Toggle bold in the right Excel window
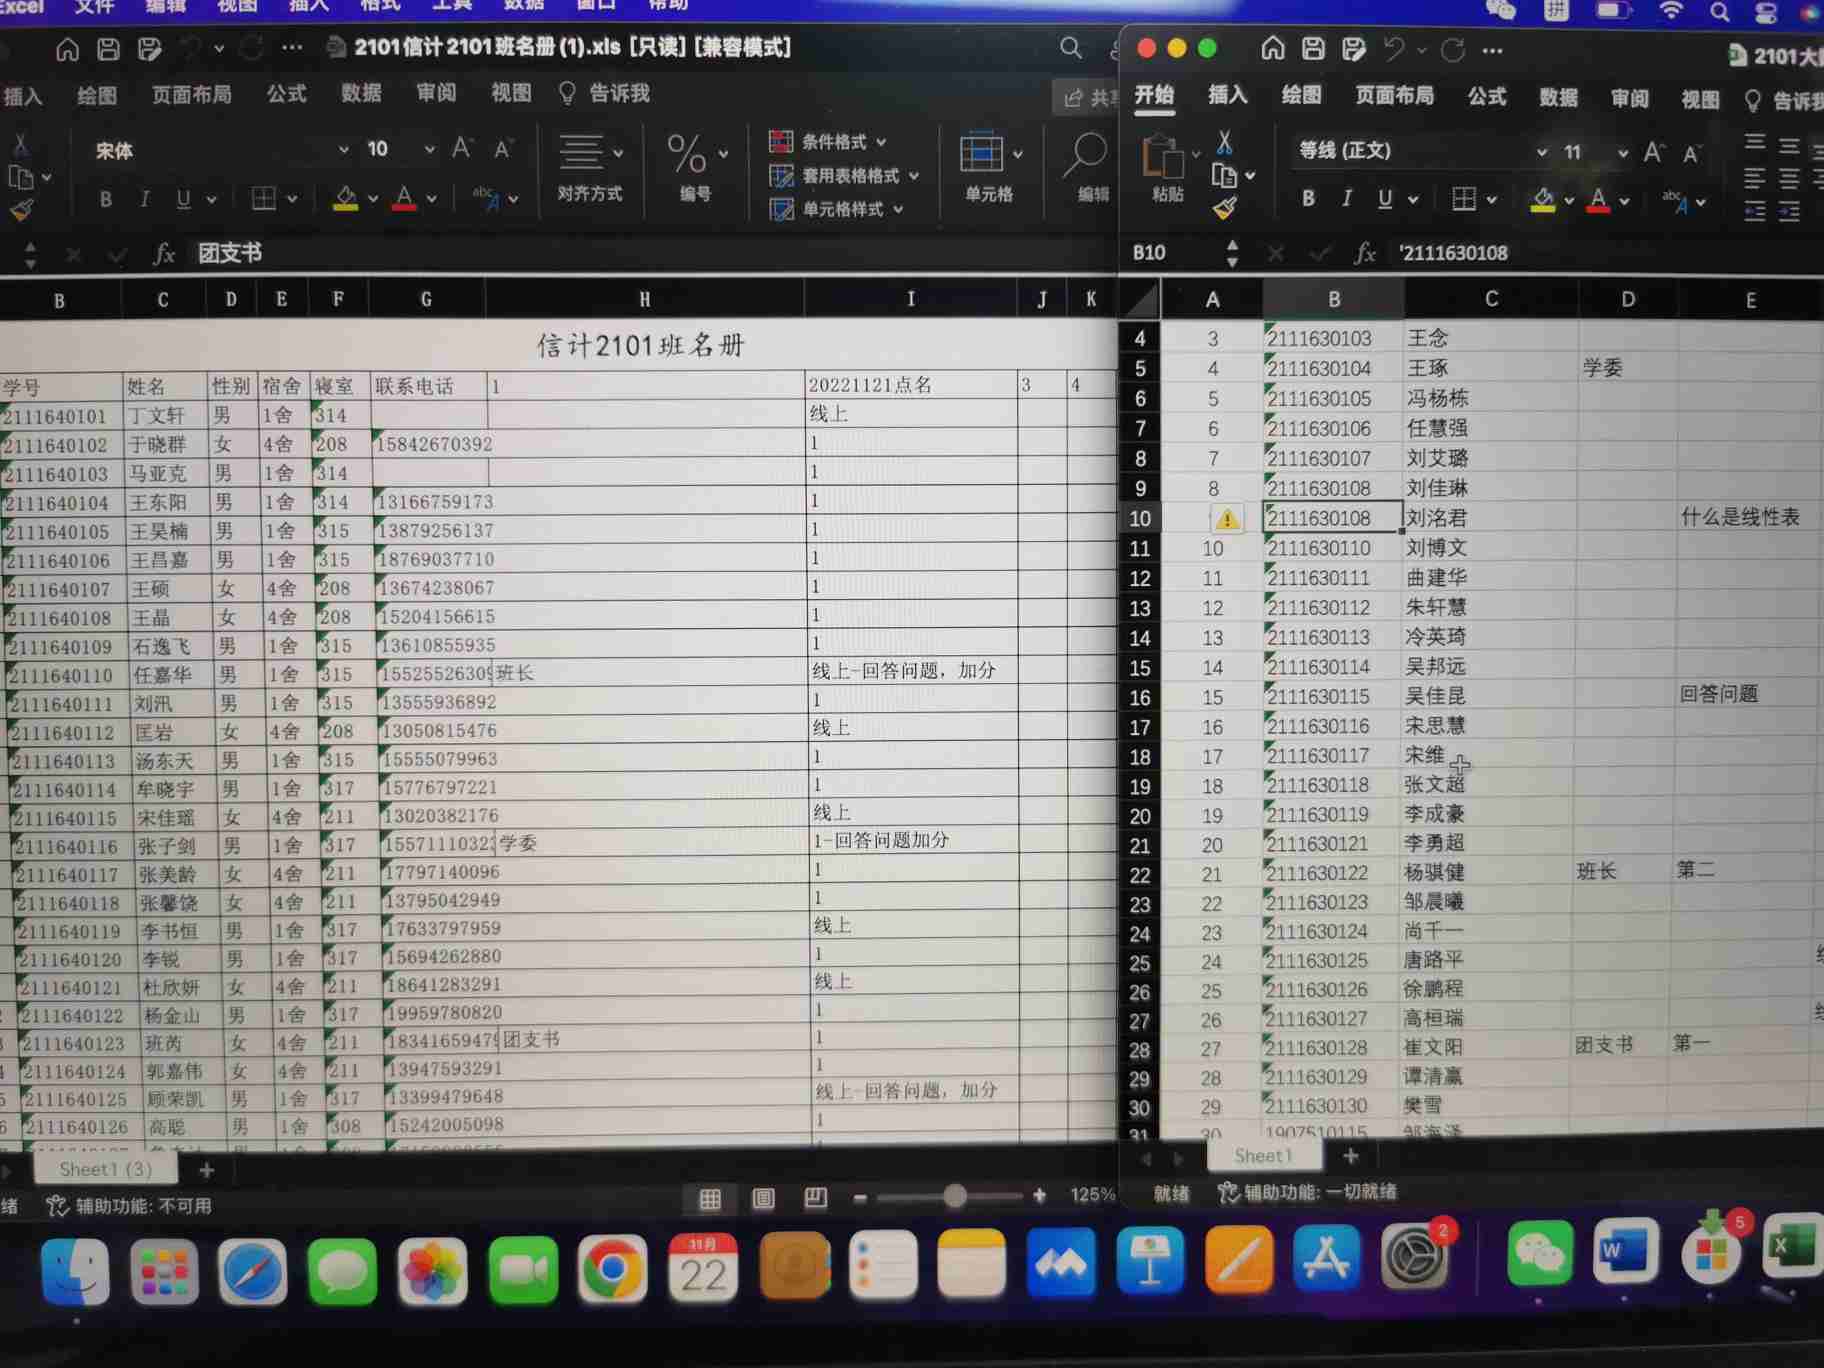 (x=1308, y=199)
